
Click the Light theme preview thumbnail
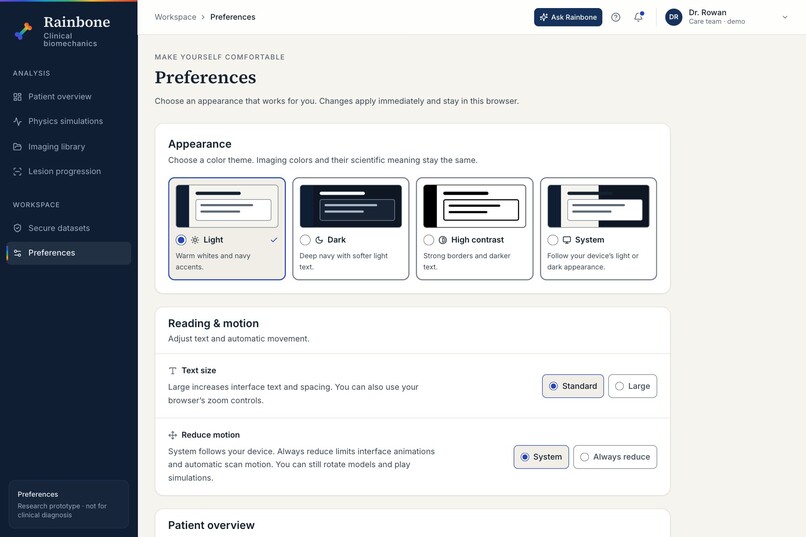point(227,206)
